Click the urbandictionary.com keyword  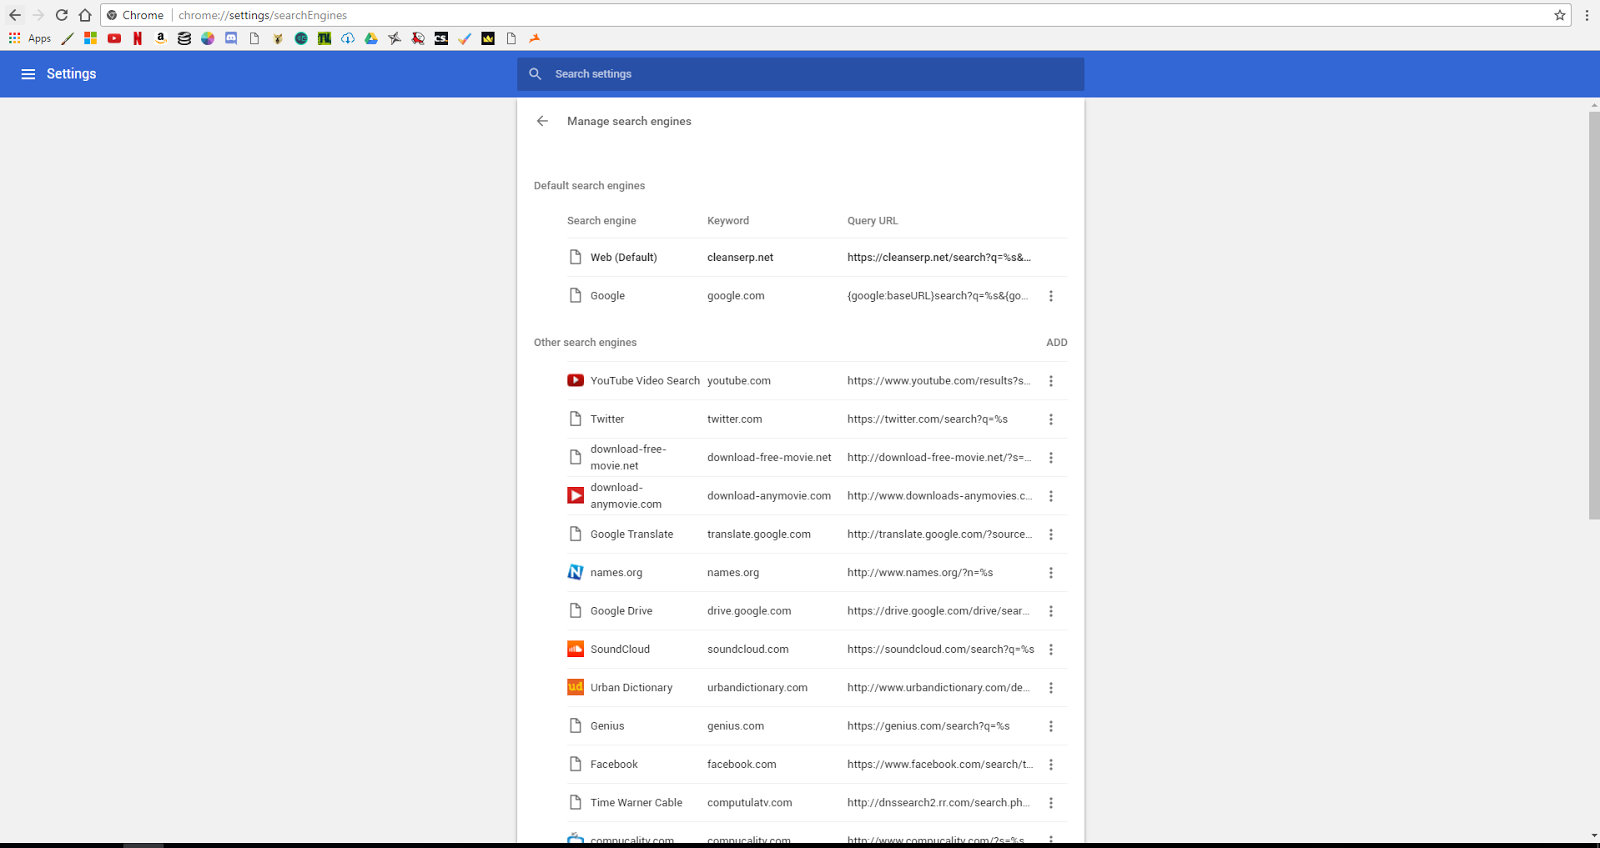coord(757,688)
